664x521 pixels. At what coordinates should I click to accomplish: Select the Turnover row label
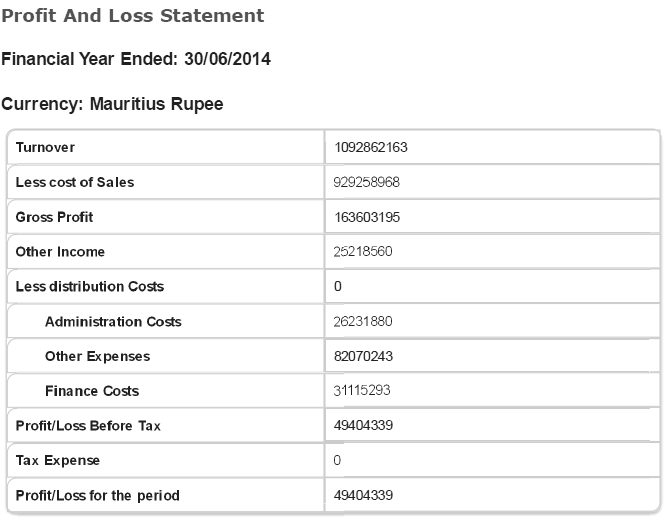click(x=46, y=148)
